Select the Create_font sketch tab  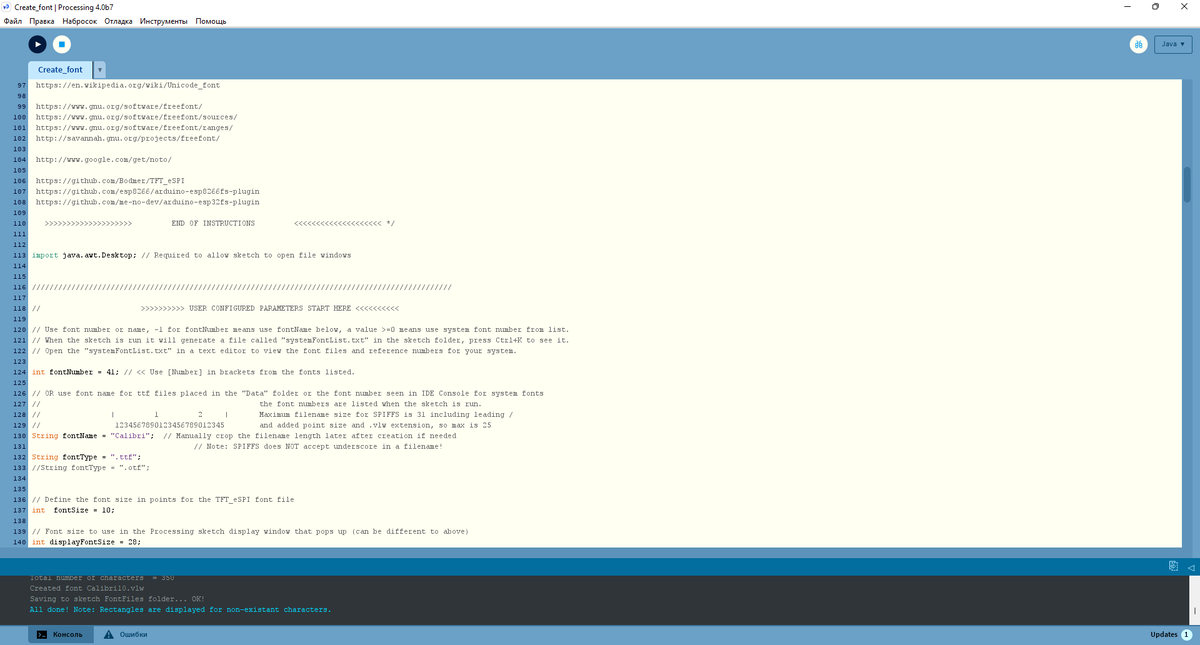[60, 69]
